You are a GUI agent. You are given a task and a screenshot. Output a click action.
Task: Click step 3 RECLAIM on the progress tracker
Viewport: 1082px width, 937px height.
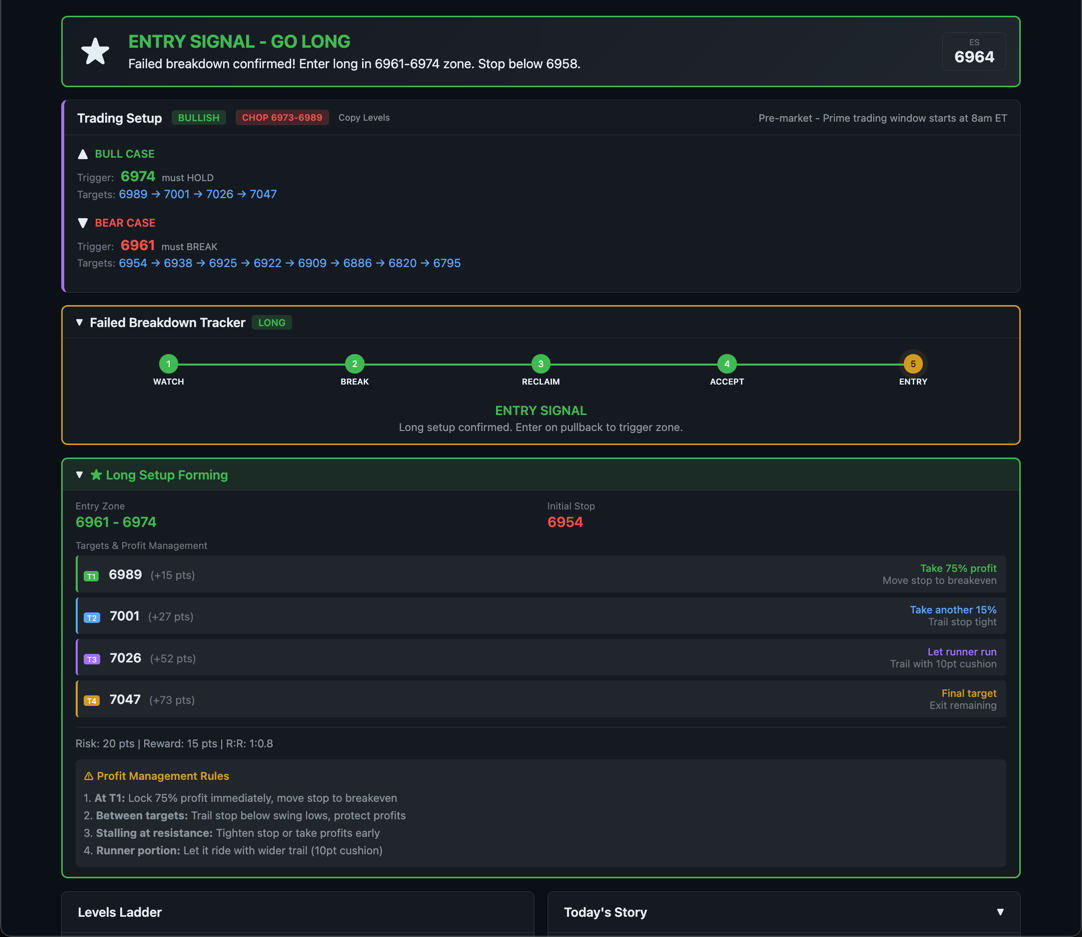point(540,364)
